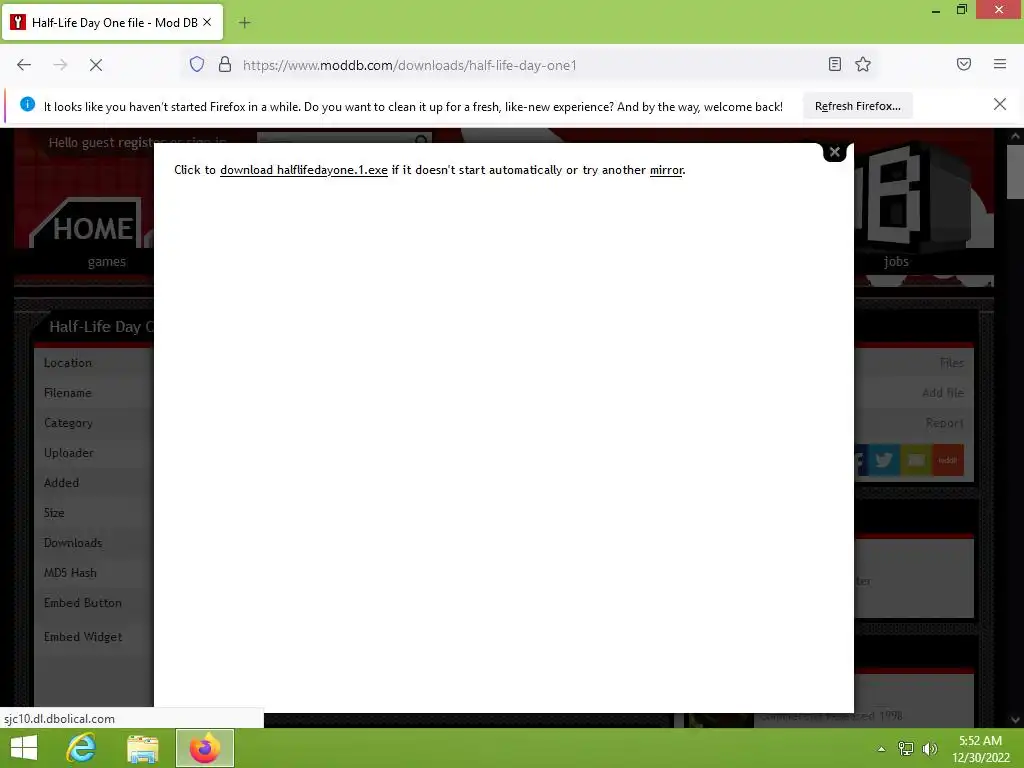Screen dimensions: 1024x768
Task: Go back to the previous page
Action: 24,65
